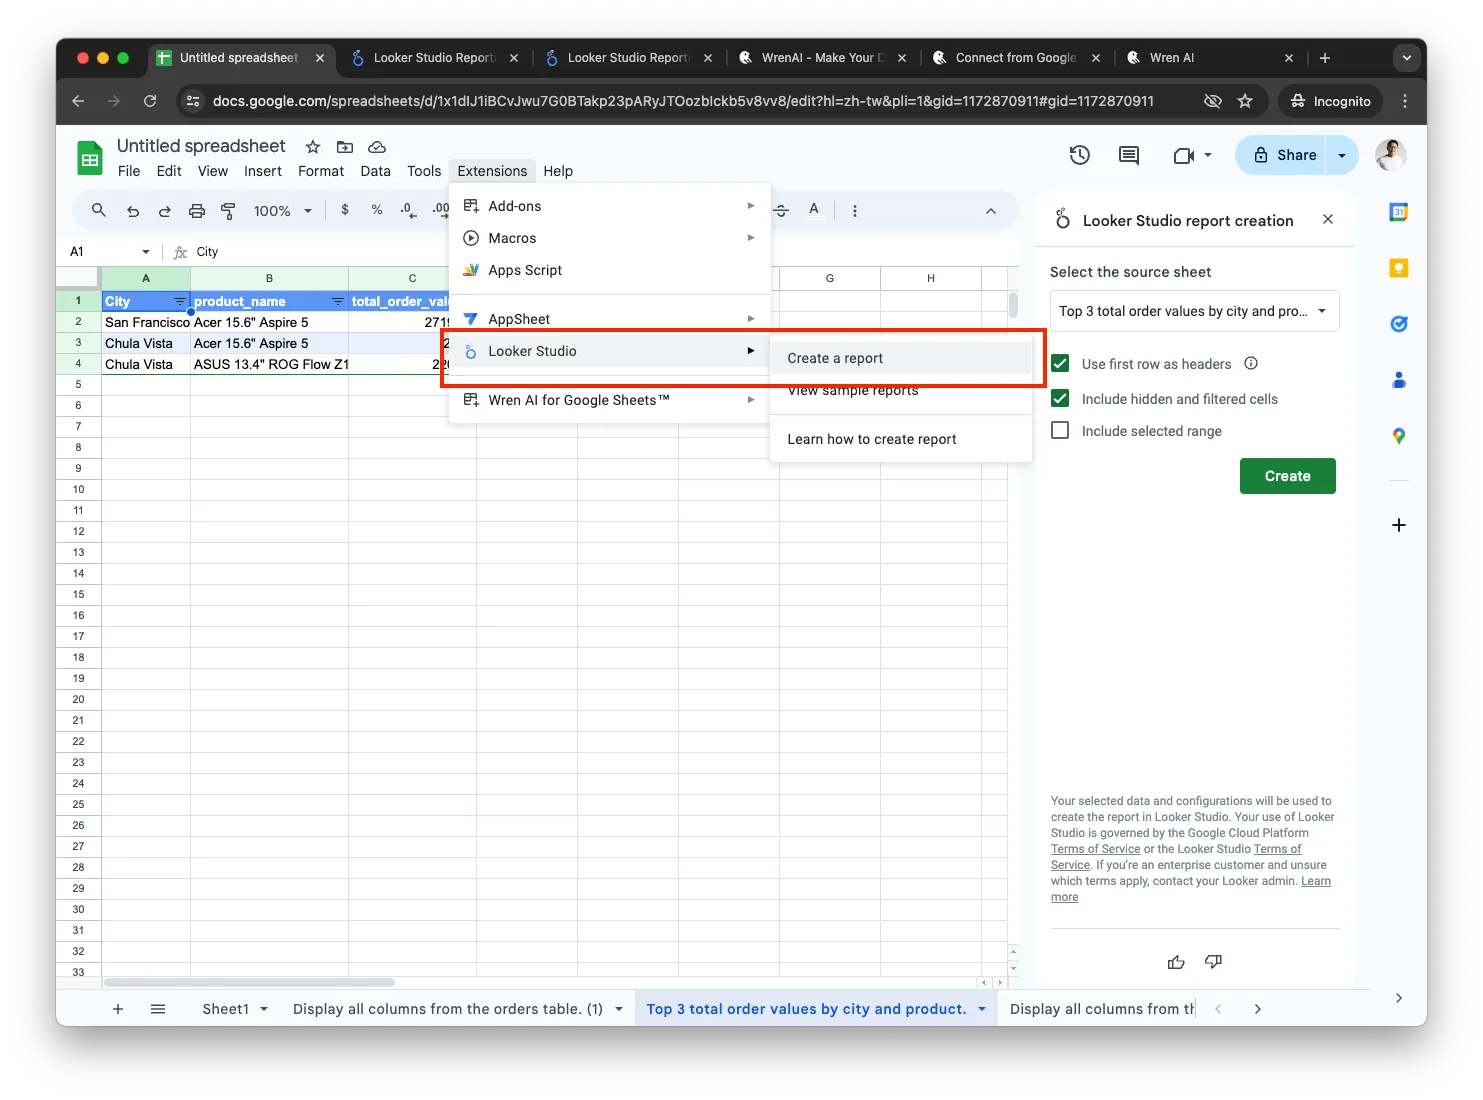Star the Untitled spreadsheet
The height and width of the screenshot is (1100, 1483).
pyautogui.click(x=313, y=147)
